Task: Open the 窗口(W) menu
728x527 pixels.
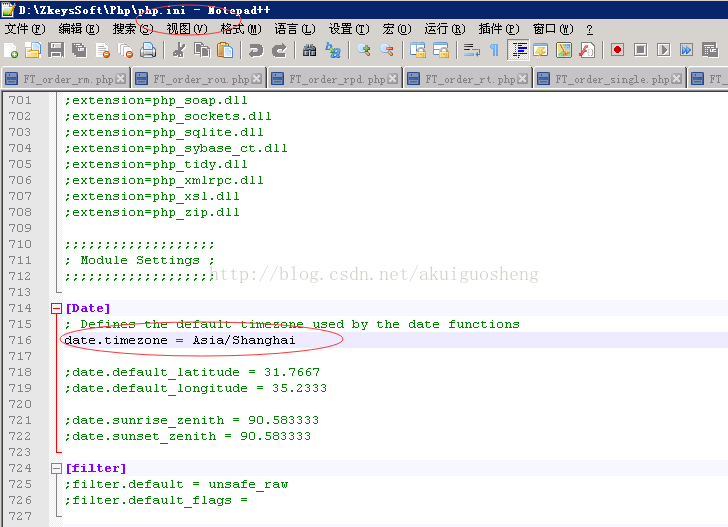Action: coord(553,29)
